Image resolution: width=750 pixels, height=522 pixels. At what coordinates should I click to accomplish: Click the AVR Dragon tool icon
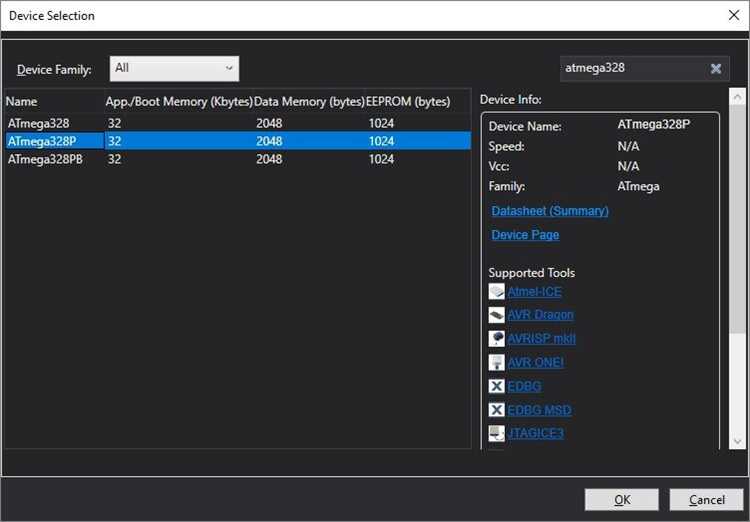tap(496, 315)
